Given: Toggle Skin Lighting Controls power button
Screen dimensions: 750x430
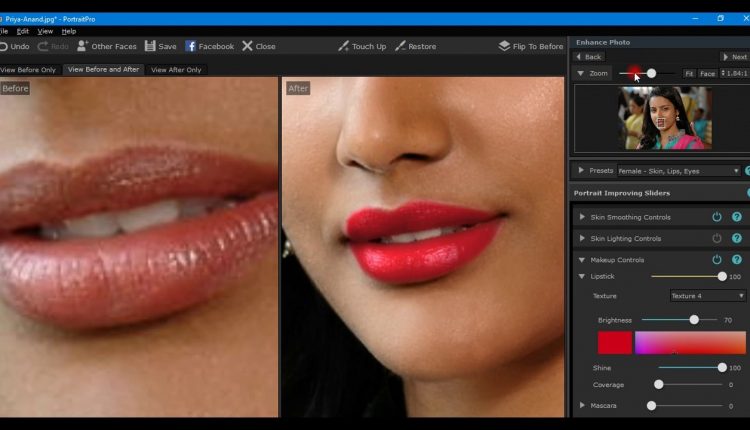Looking at the screenshot, I should click(717, 238).
